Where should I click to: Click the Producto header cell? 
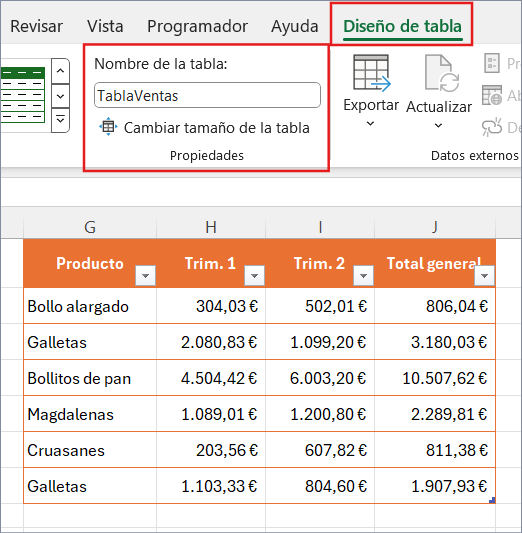point(90,263)
